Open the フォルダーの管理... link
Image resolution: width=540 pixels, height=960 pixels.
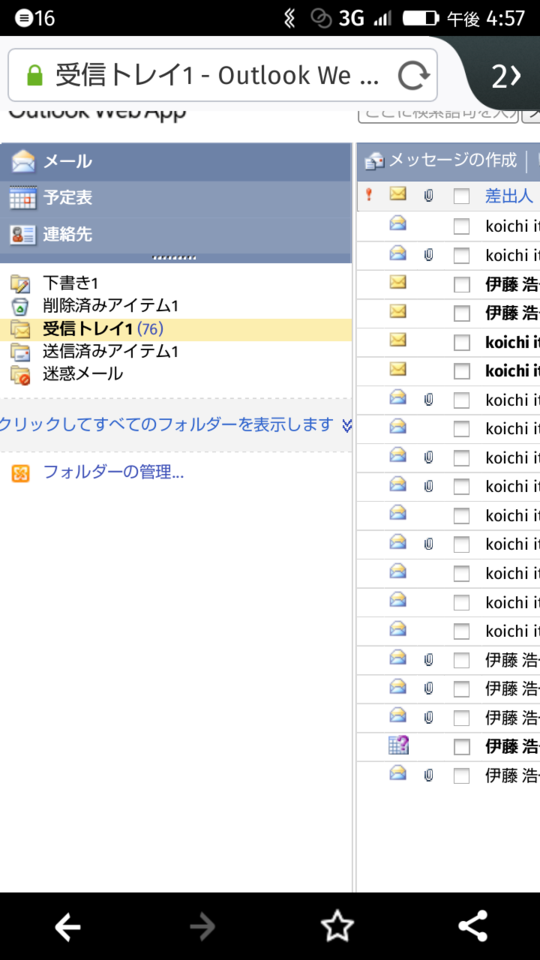click(x=113, y=472)
